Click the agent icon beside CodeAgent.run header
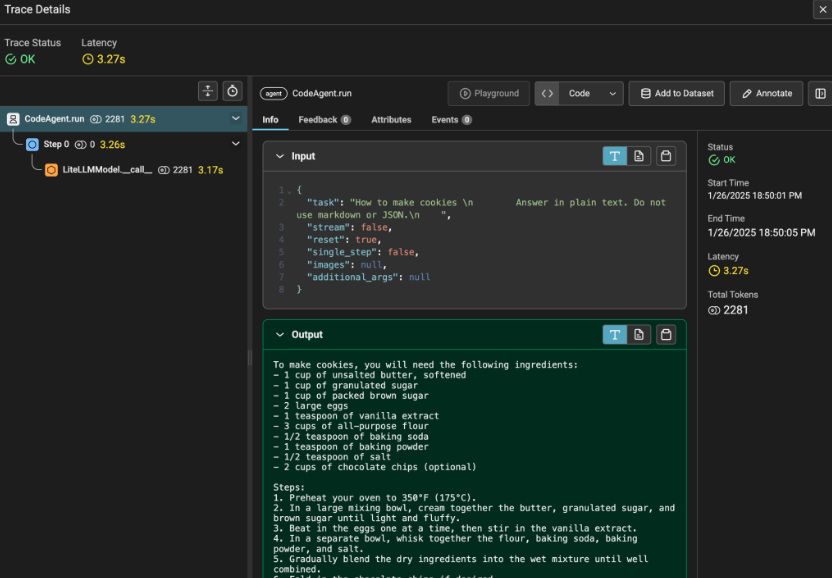 (273, 92)
